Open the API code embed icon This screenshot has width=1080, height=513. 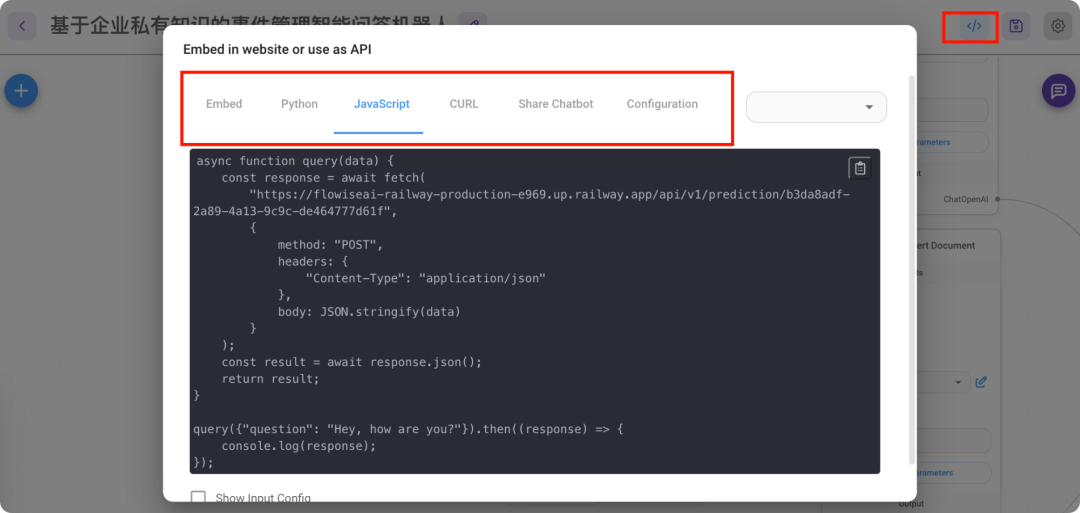coord(973,26)
